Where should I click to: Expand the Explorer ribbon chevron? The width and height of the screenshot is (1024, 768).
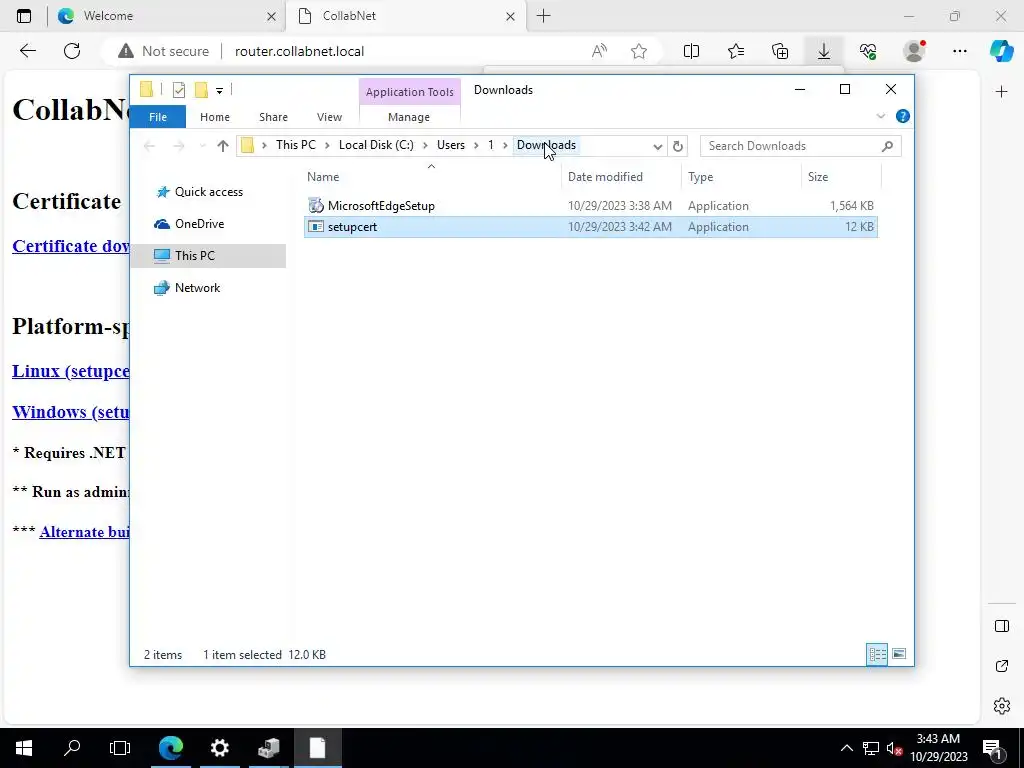point(880,116)
